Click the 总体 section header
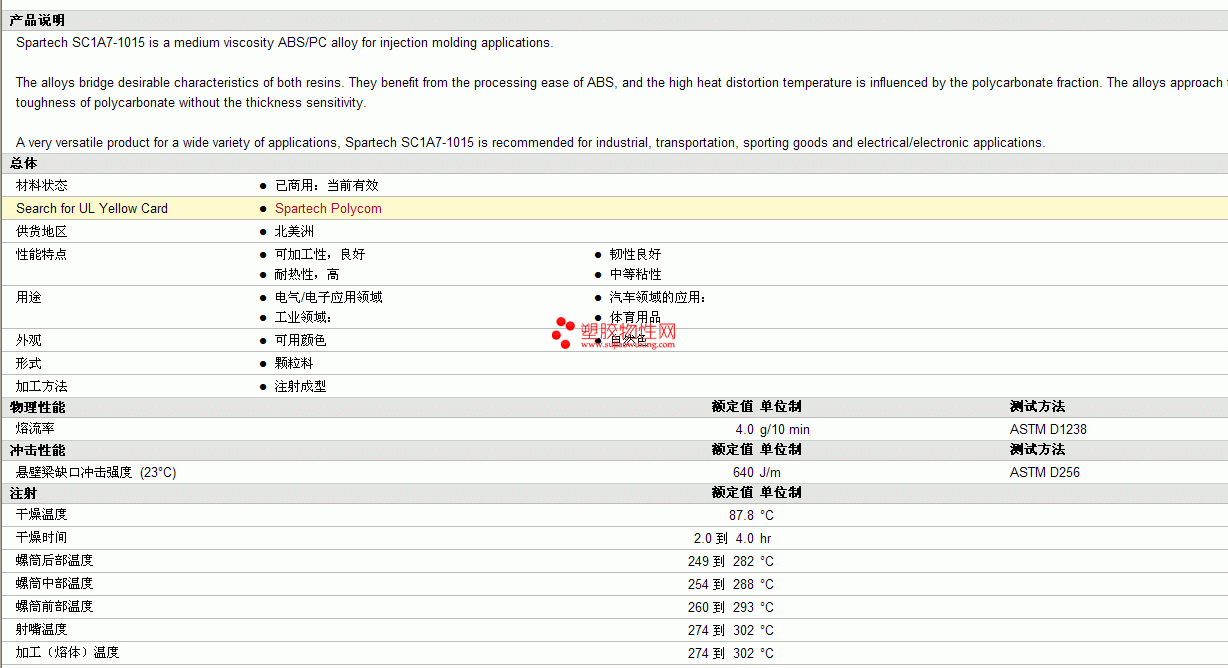1228x668 pixels. [x=24, y=163]
